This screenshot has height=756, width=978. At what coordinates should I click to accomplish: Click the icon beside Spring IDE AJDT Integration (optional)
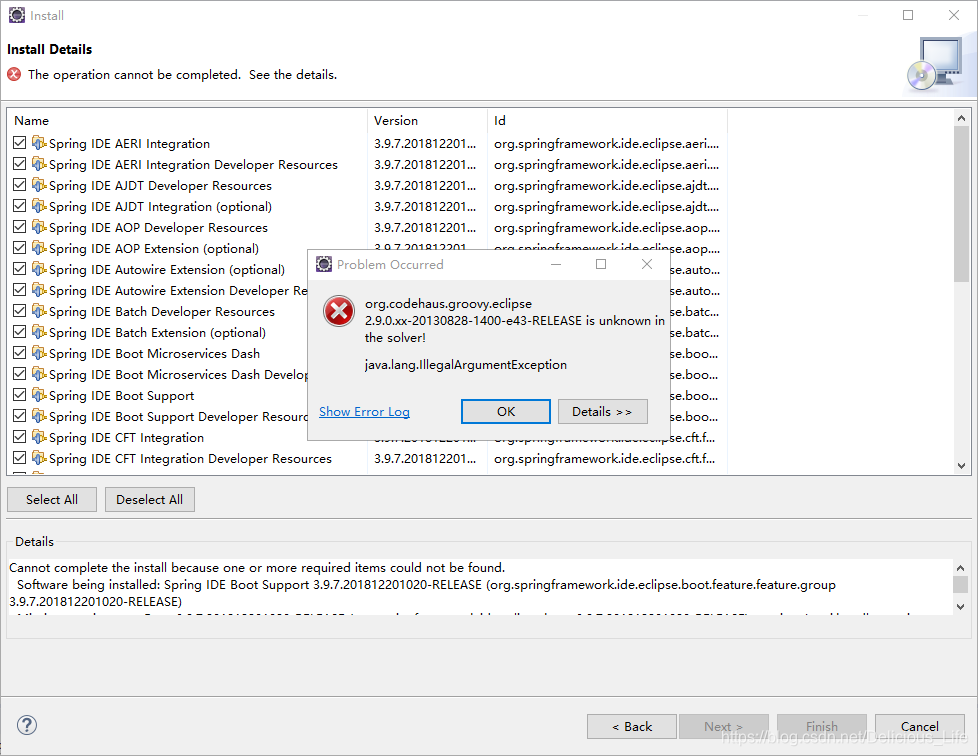[x=39, y=206]
